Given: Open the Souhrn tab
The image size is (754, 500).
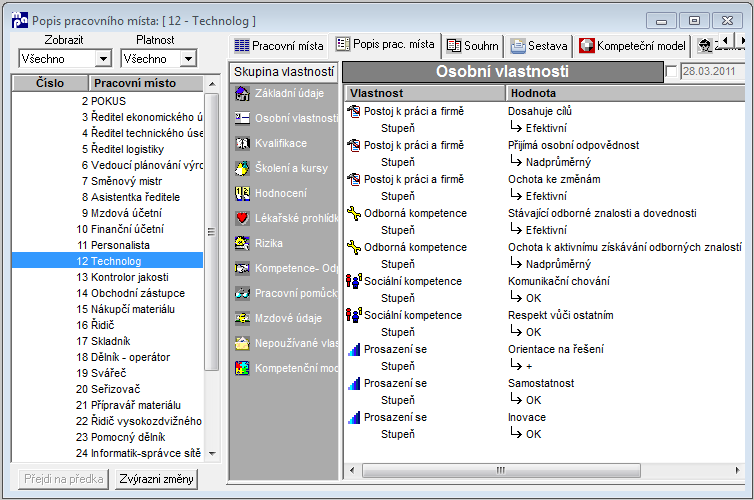Looking at the screenshot, I should [473, 46].
